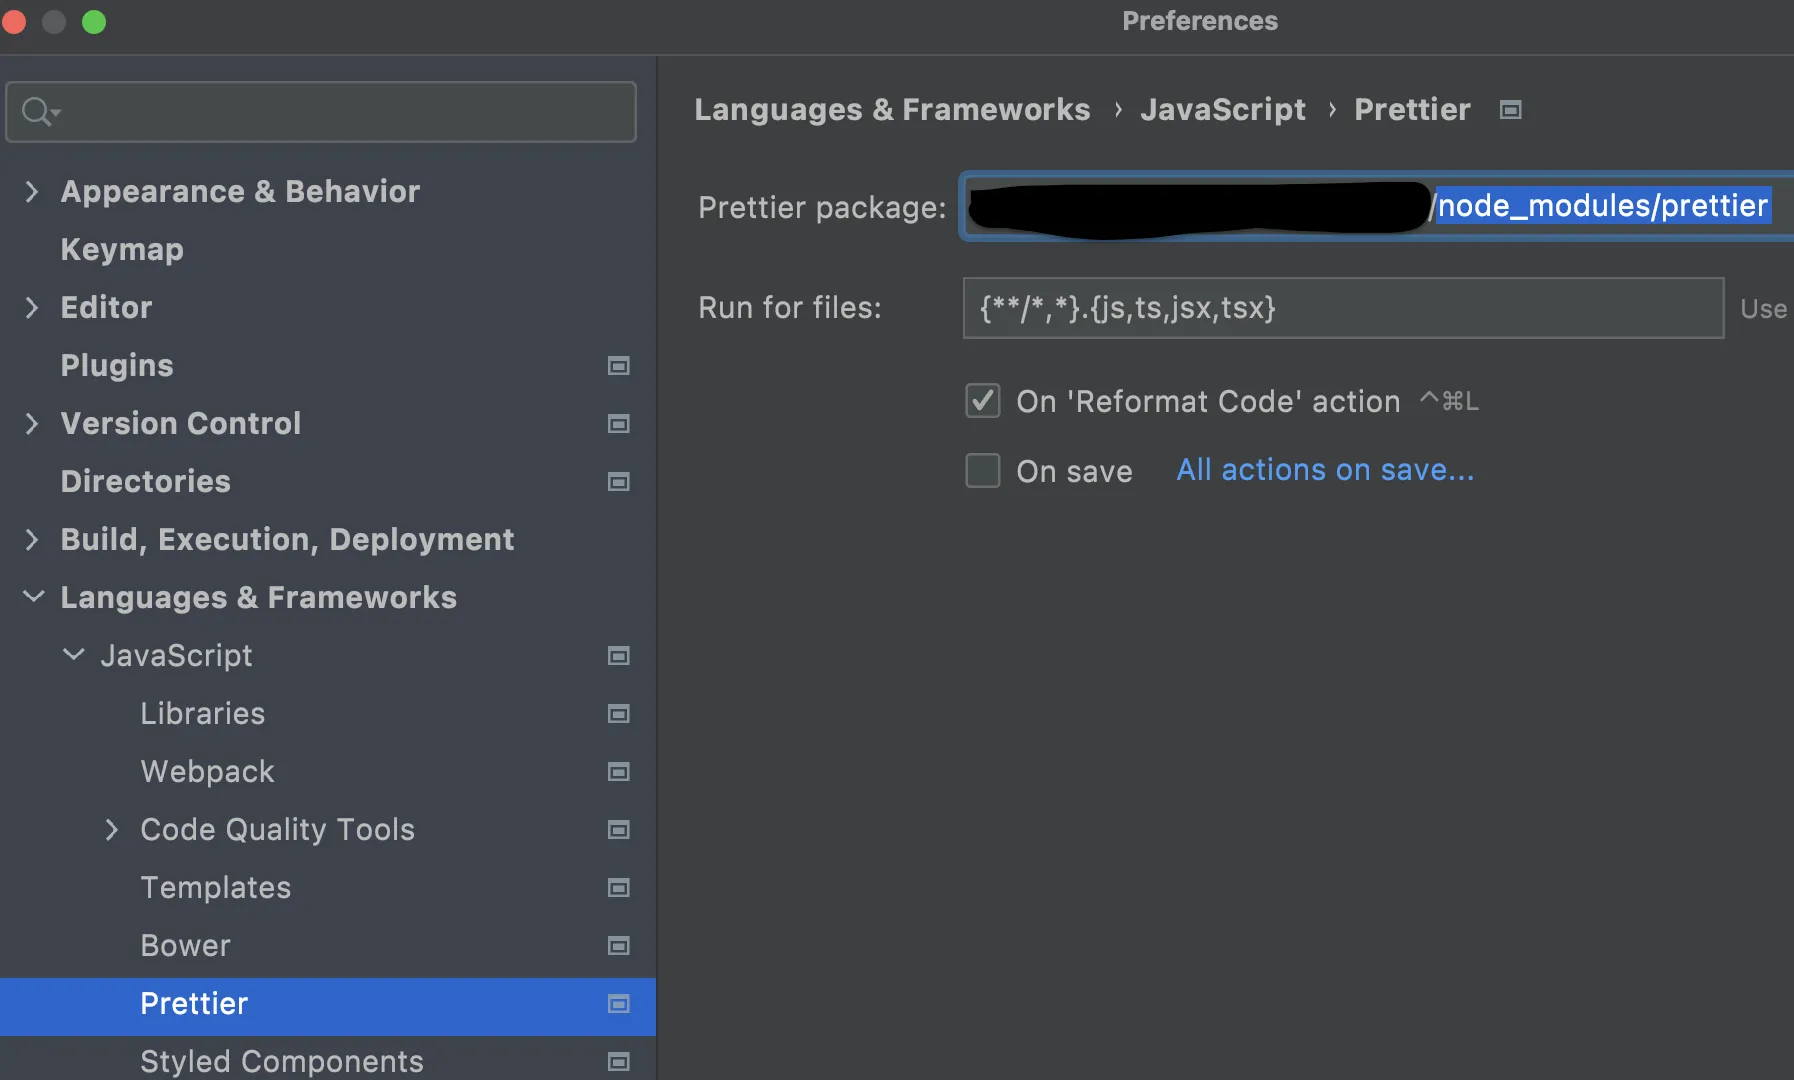The height and width of the screenshot is (1080, 1794).
Task: Select Libraries under JavaScript
Action: (x=203, y=714)
